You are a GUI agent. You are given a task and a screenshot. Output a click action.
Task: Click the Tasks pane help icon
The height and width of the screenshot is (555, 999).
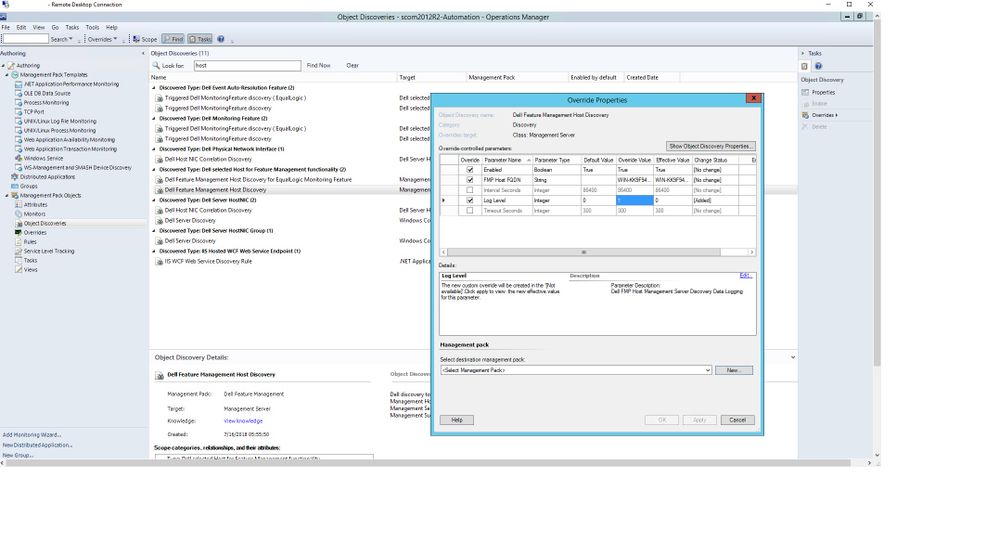(x=819, y=66)
